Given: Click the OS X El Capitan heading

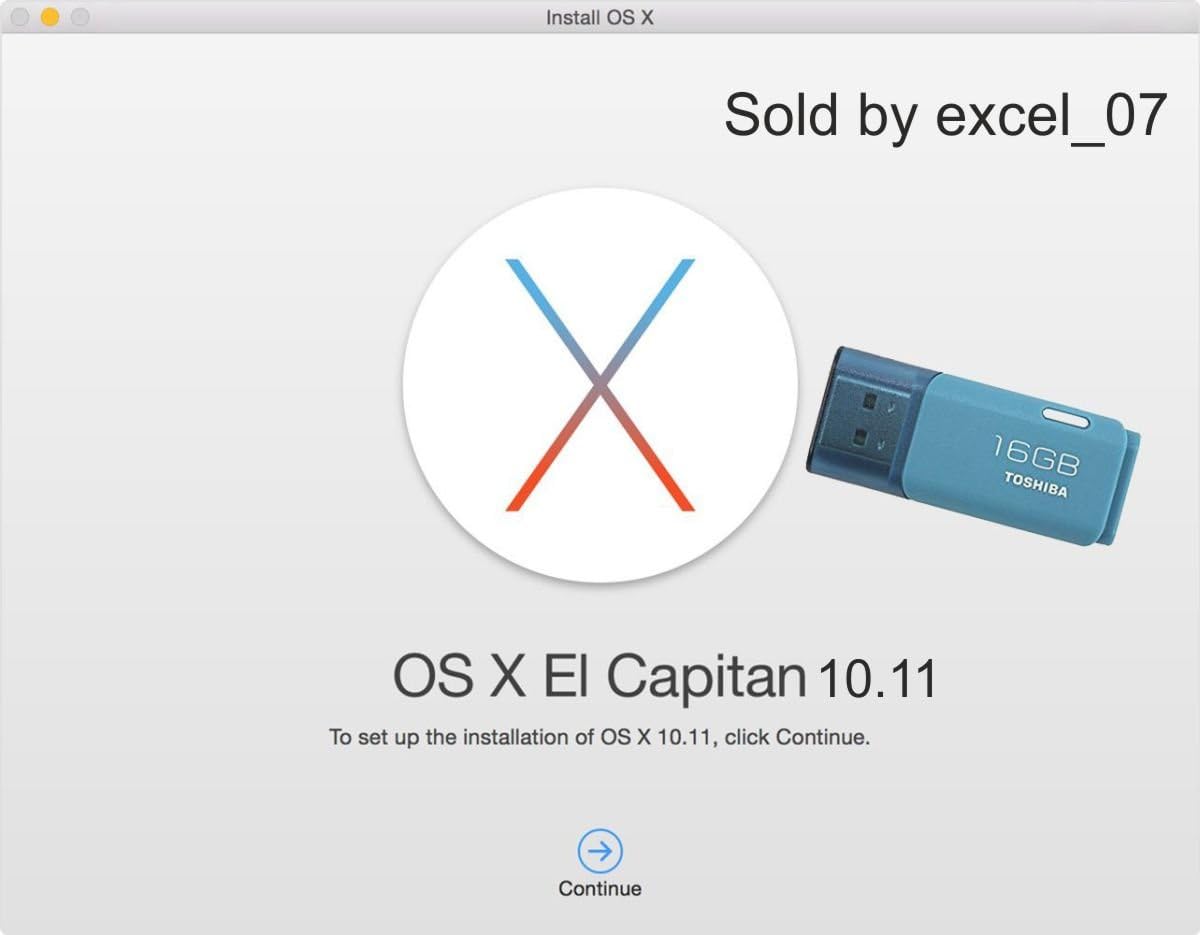Looking at the screenshot, I should click(599, 677).
